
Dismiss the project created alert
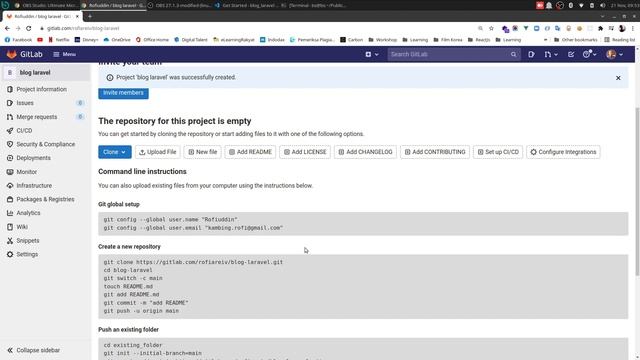point(618,78)
